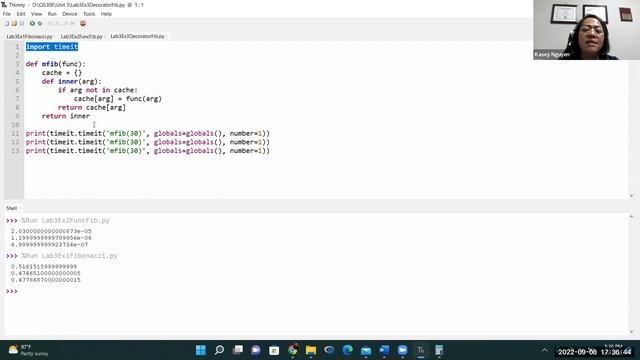The image size is (640, 360).
Task: Click the 'cache = {}' code line
Action: [62, 73]
